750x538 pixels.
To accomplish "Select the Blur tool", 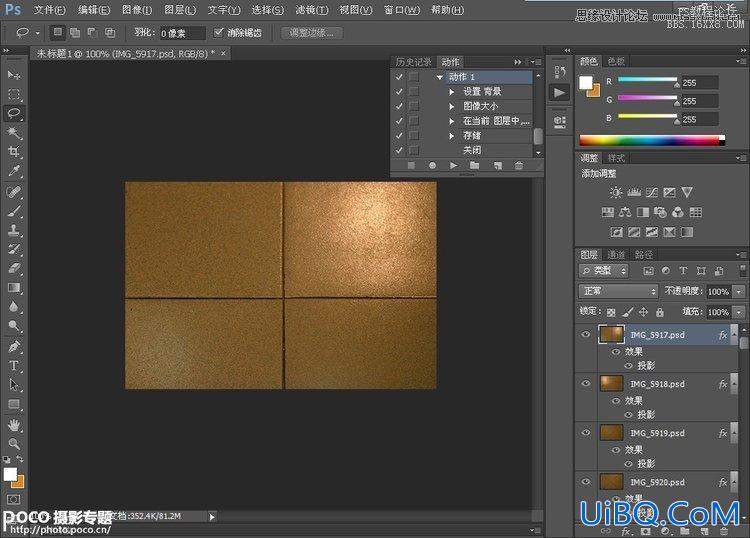I will tap(14, 307).
